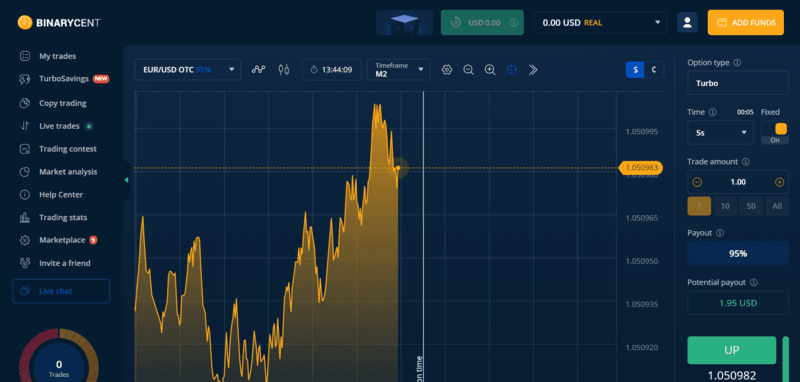Viewport: 800px width, 382px height.
Task: Decrease trade amount with minus
Action: [697, 182]
